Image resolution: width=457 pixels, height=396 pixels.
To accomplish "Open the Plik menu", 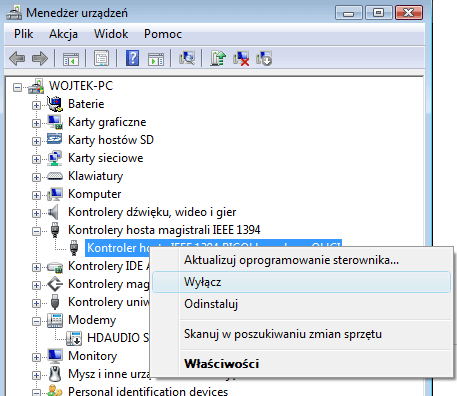I will click(x=24, y=34).
